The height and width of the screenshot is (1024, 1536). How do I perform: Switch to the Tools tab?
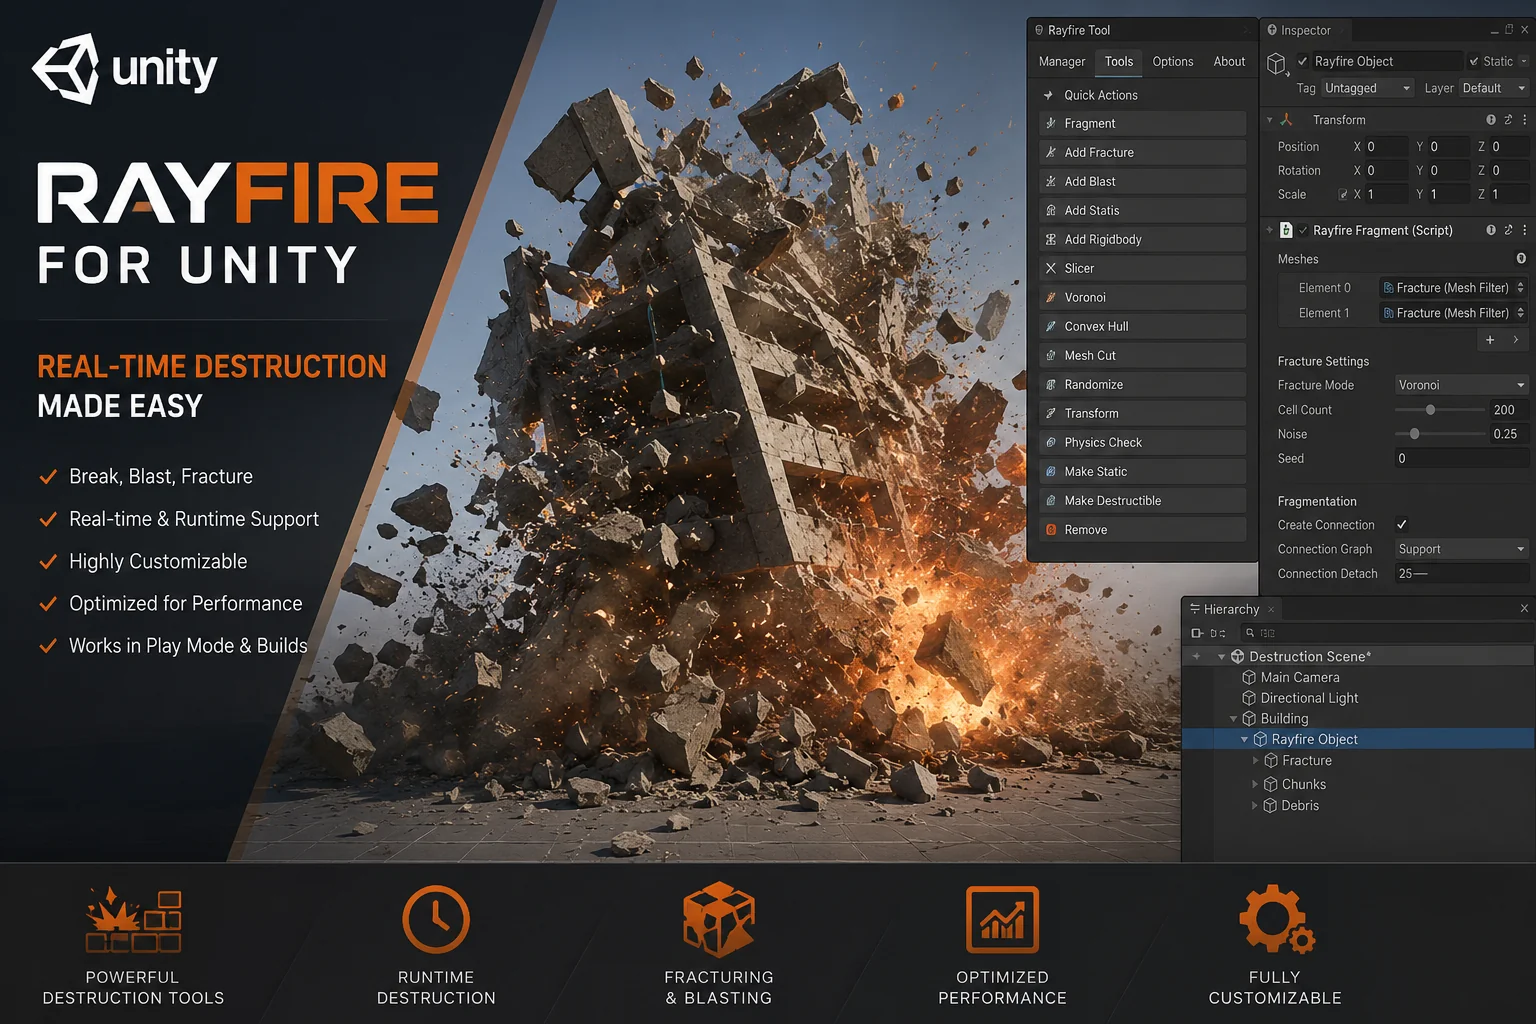pyautogui.click(x=1119, y=62)
